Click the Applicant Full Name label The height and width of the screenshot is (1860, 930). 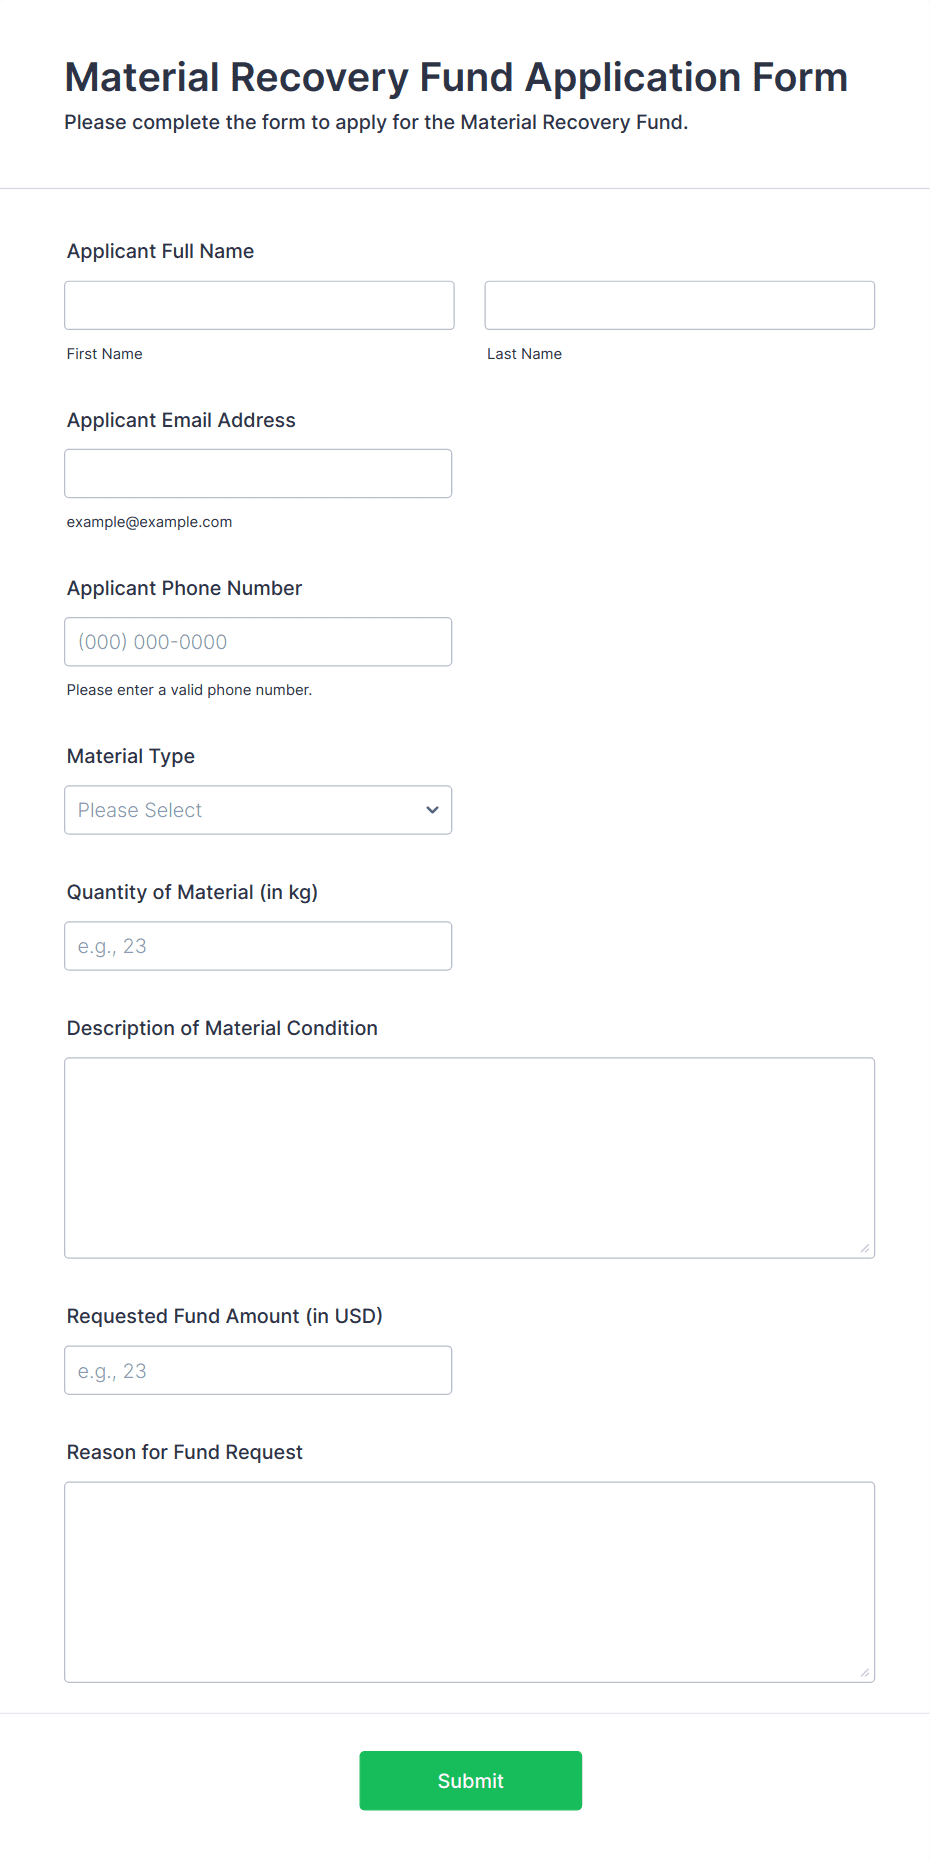click(160, 251)
